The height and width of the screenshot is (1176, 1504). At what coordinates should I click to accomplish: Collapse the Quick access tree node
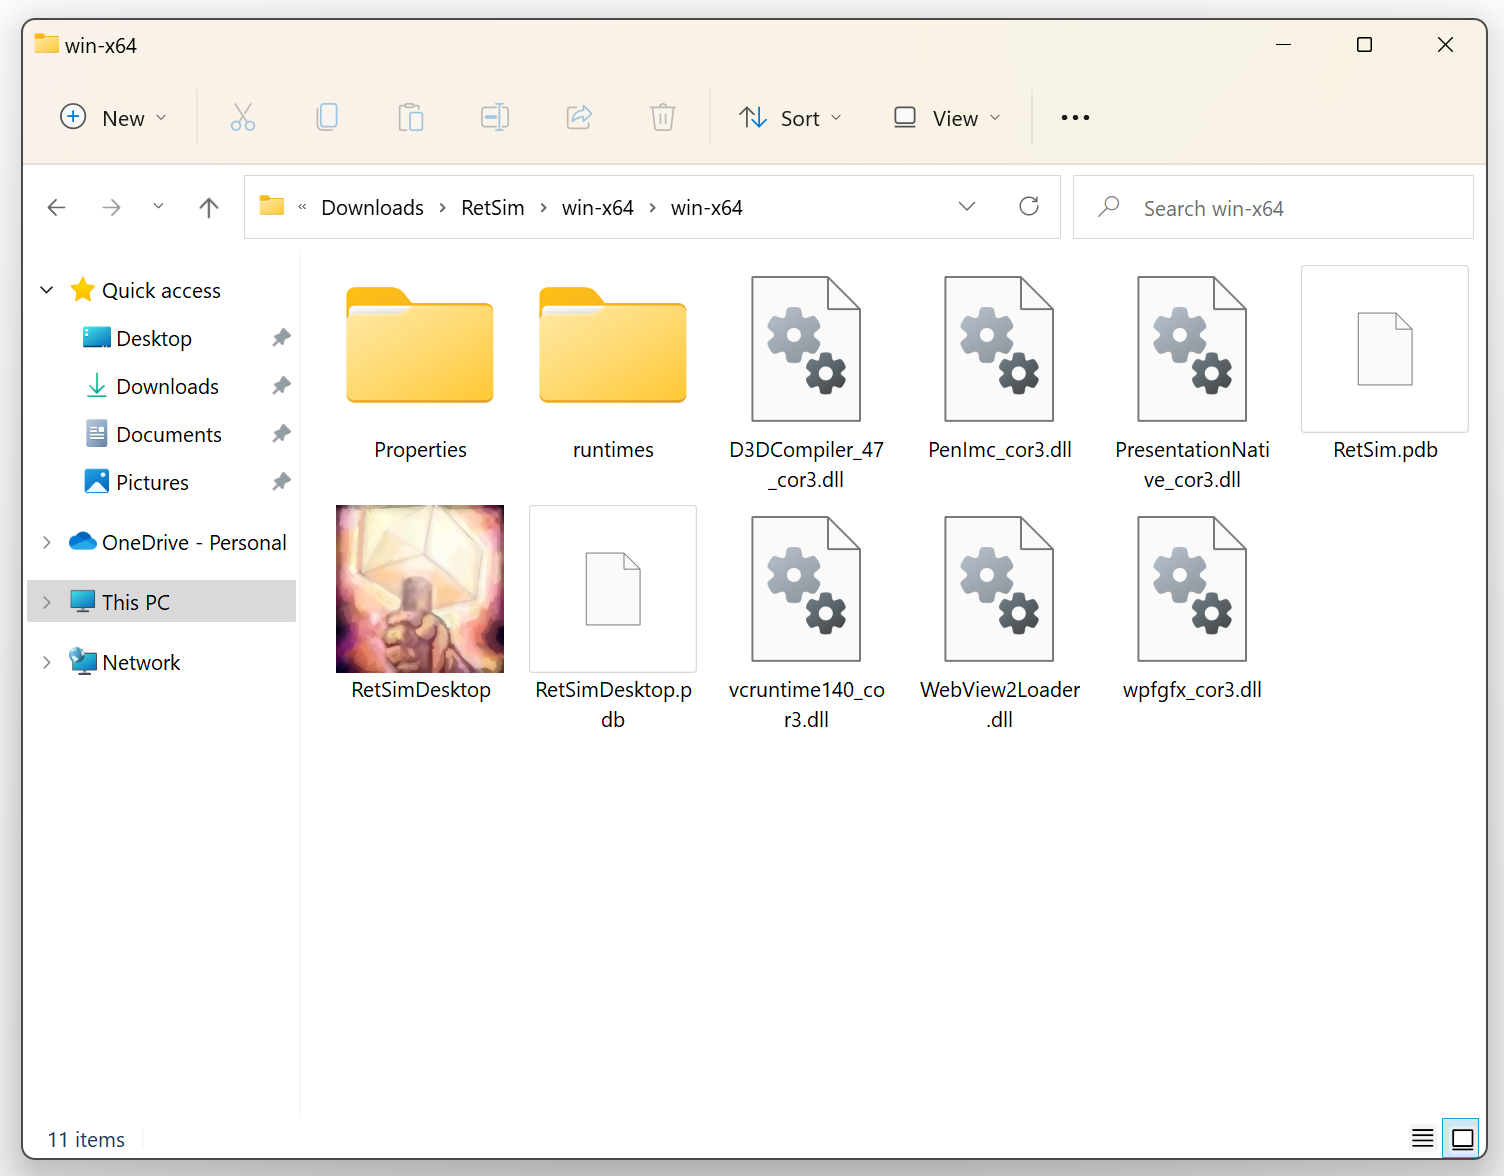[46, 290]
